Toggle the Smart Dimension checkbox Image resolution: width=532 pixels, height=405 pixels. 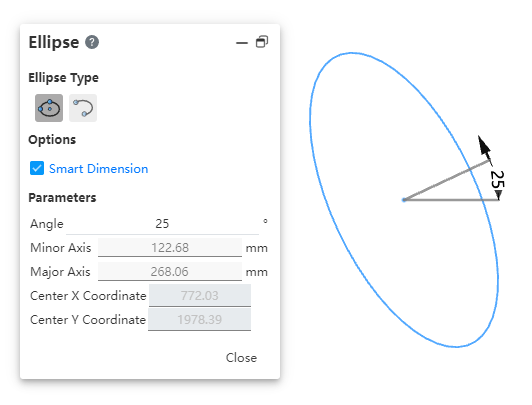pyautogui.click(x=37, y=168)
